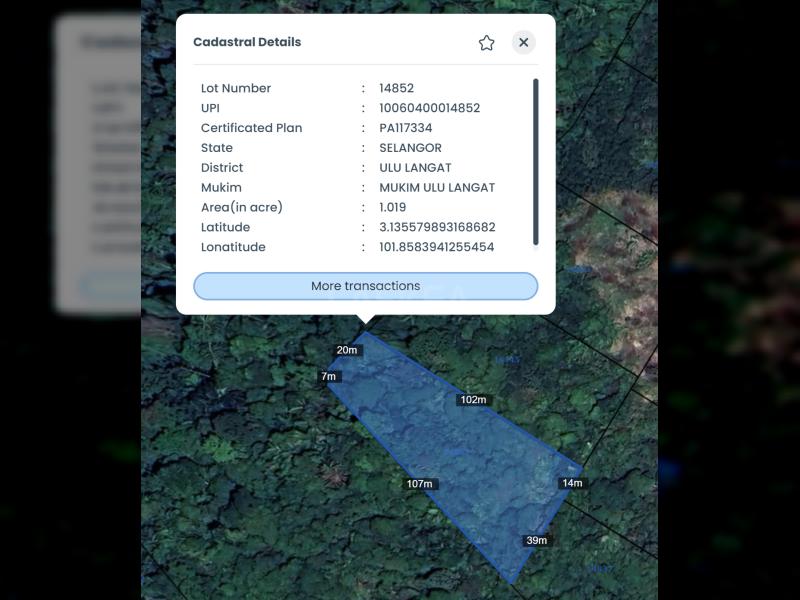This screenshot has height=600, width=800.
Task: Click the 39m side length label
Action: pos(536,541)
